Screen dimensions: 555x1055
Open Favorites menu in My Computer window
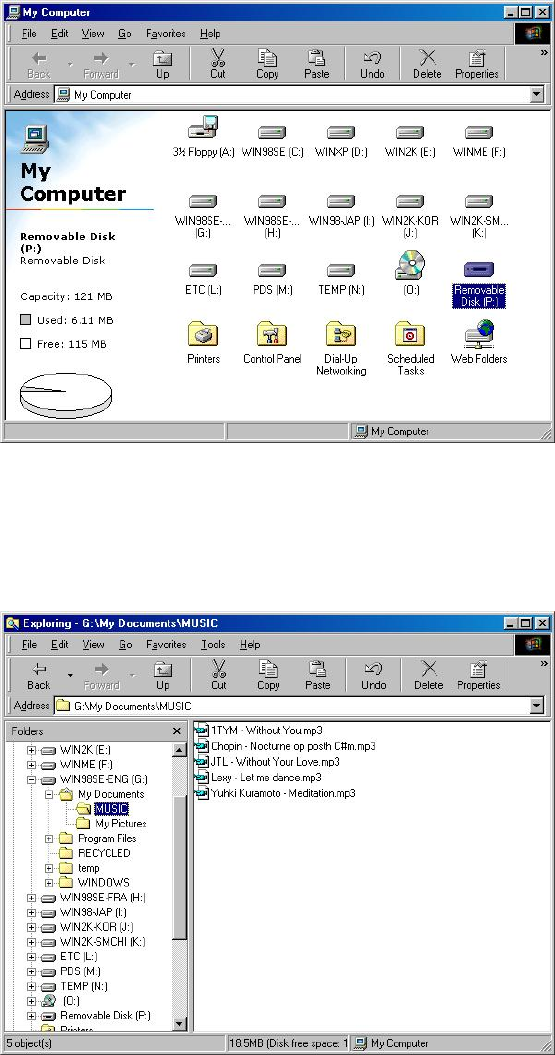coord(165,33)
